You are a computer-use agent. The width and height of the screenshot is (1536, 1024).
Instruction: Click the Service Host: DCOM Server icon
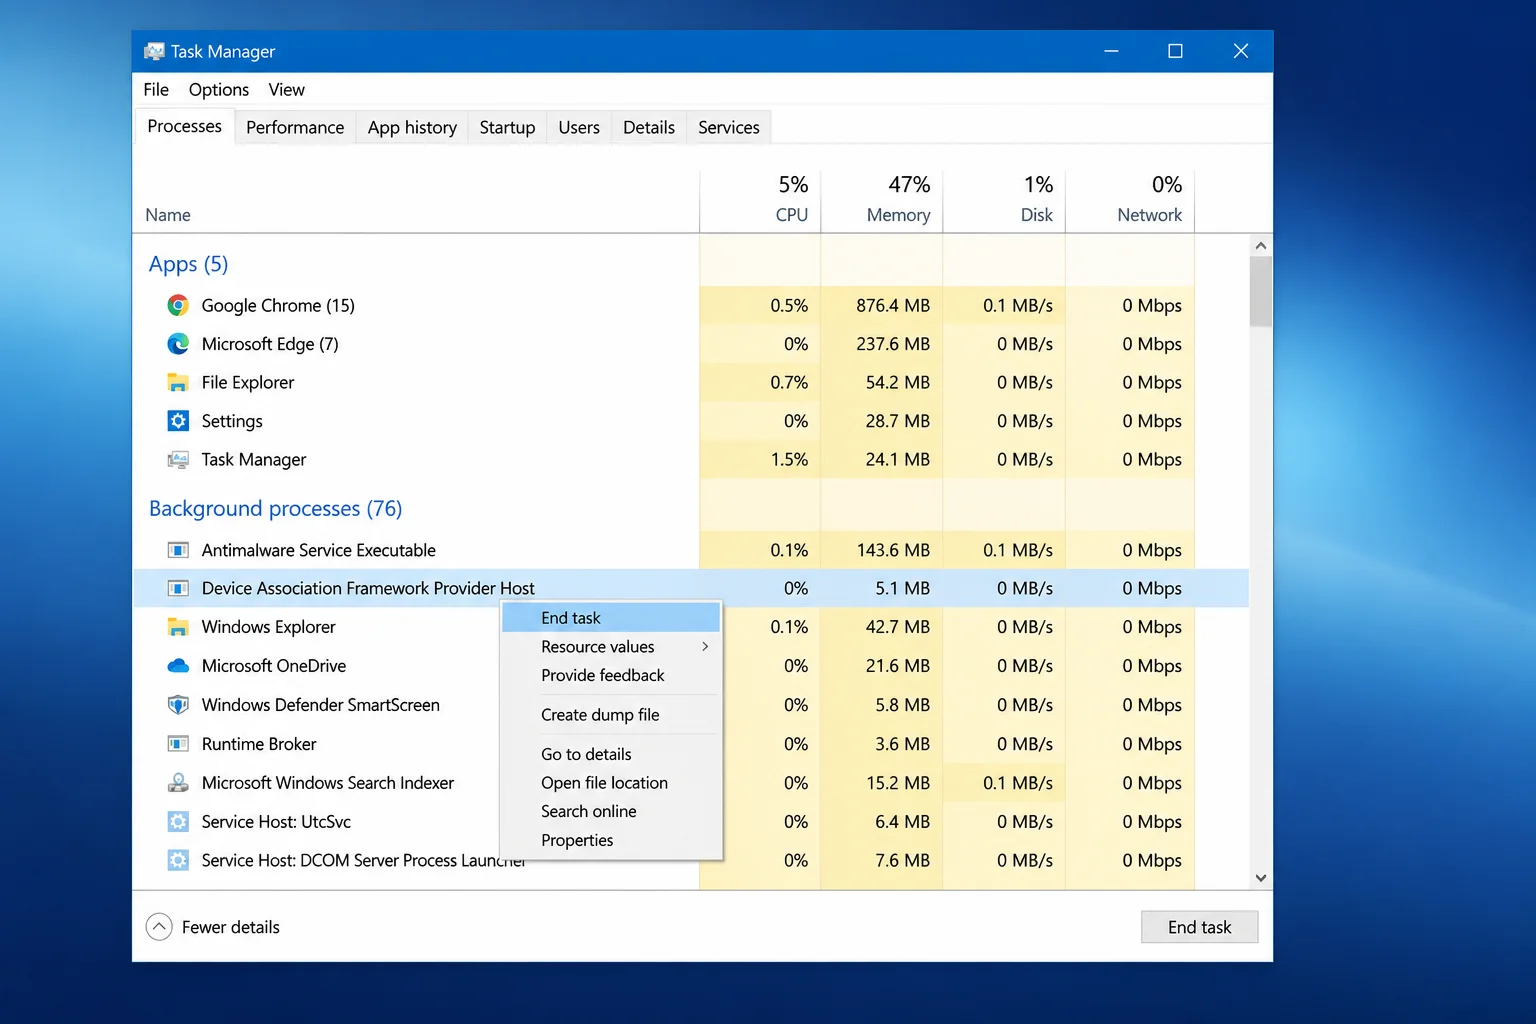(x=178, y=860)
